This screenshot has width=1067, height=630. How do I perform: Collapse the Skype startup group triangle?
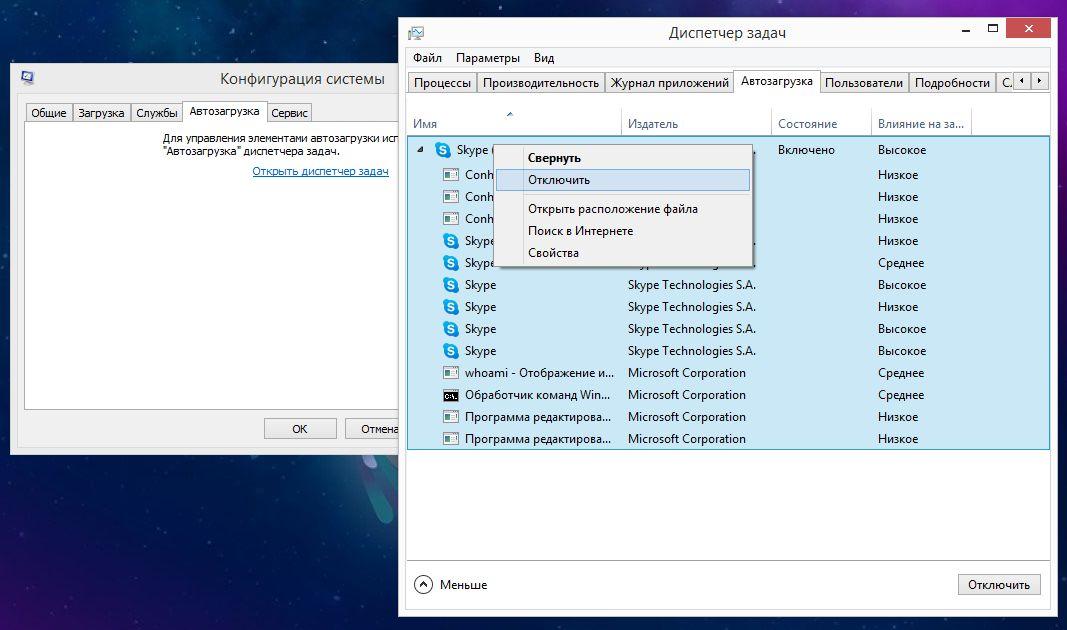[x=420, y=150]
